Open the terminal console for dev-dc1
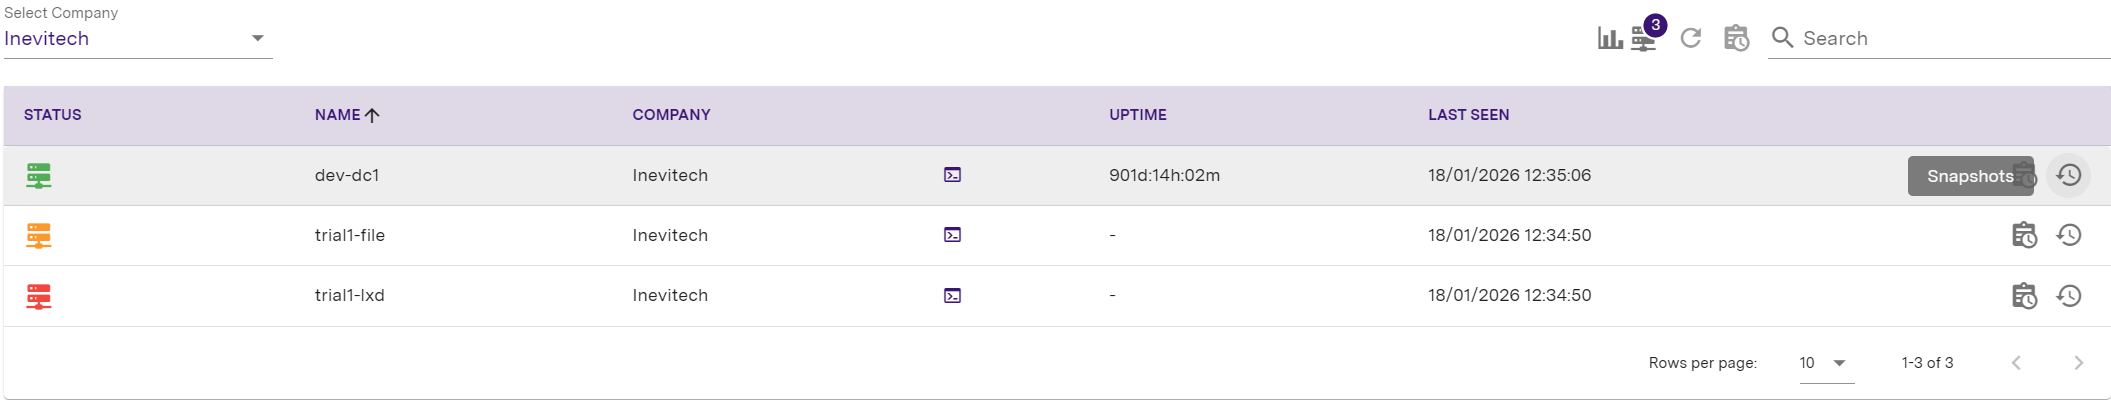2111x400 pixels. tap(952, 175)
